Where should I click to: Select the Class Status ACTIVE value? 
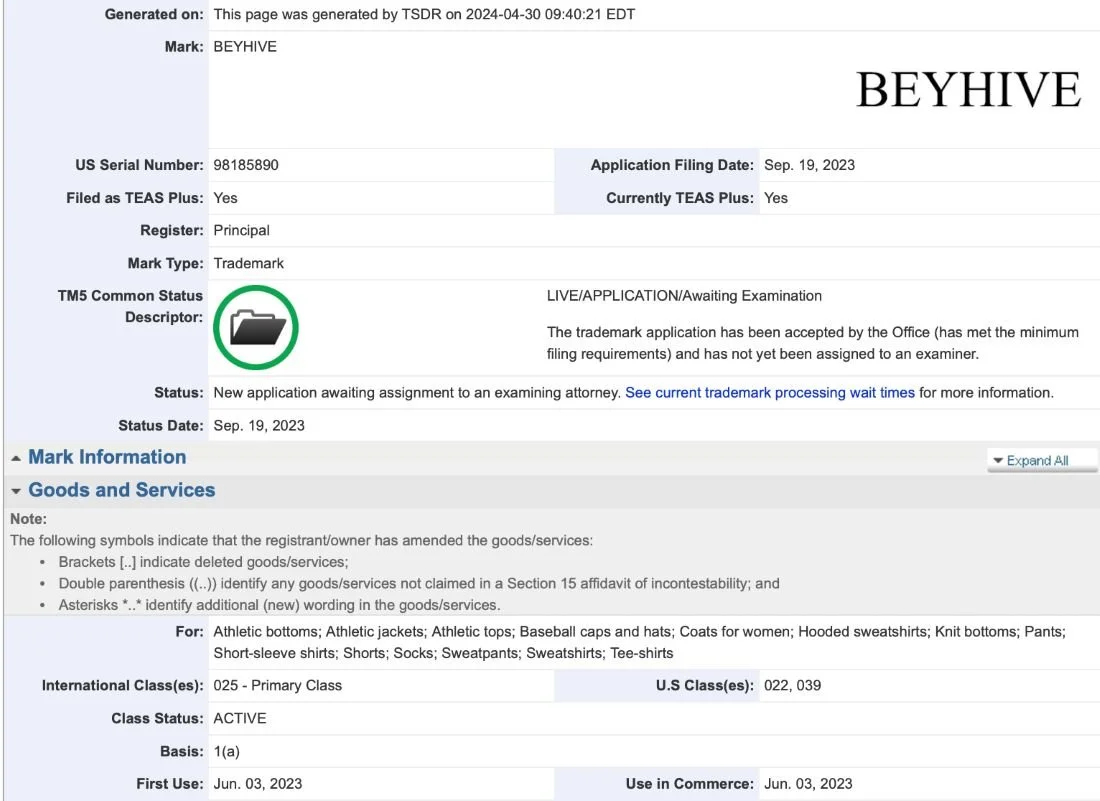point(241,718)
